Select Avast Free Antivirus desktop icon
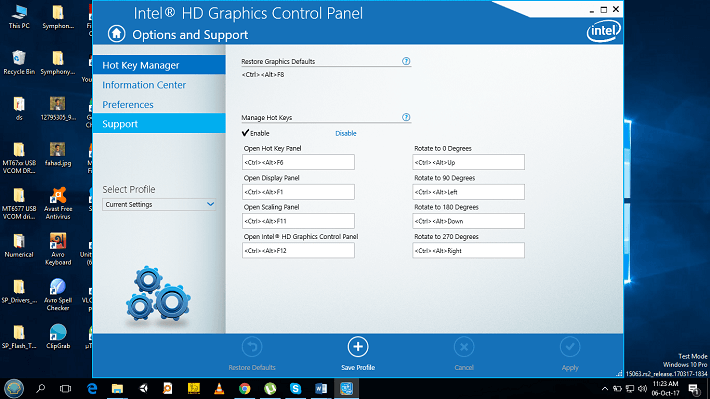 pyautogui.click(x=58, y=204)
